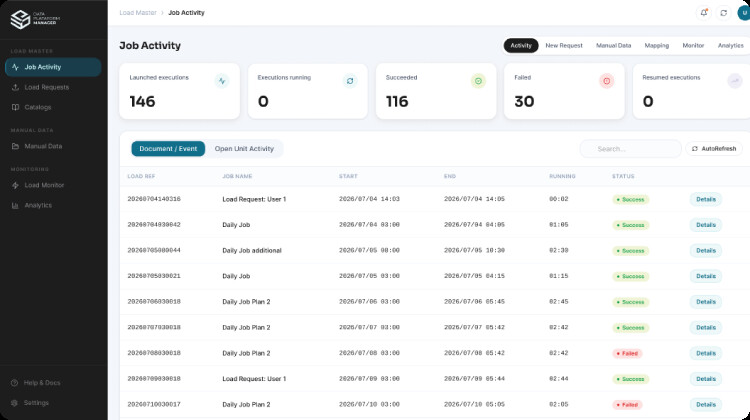Switch to the New Request tab

point(564,45)
